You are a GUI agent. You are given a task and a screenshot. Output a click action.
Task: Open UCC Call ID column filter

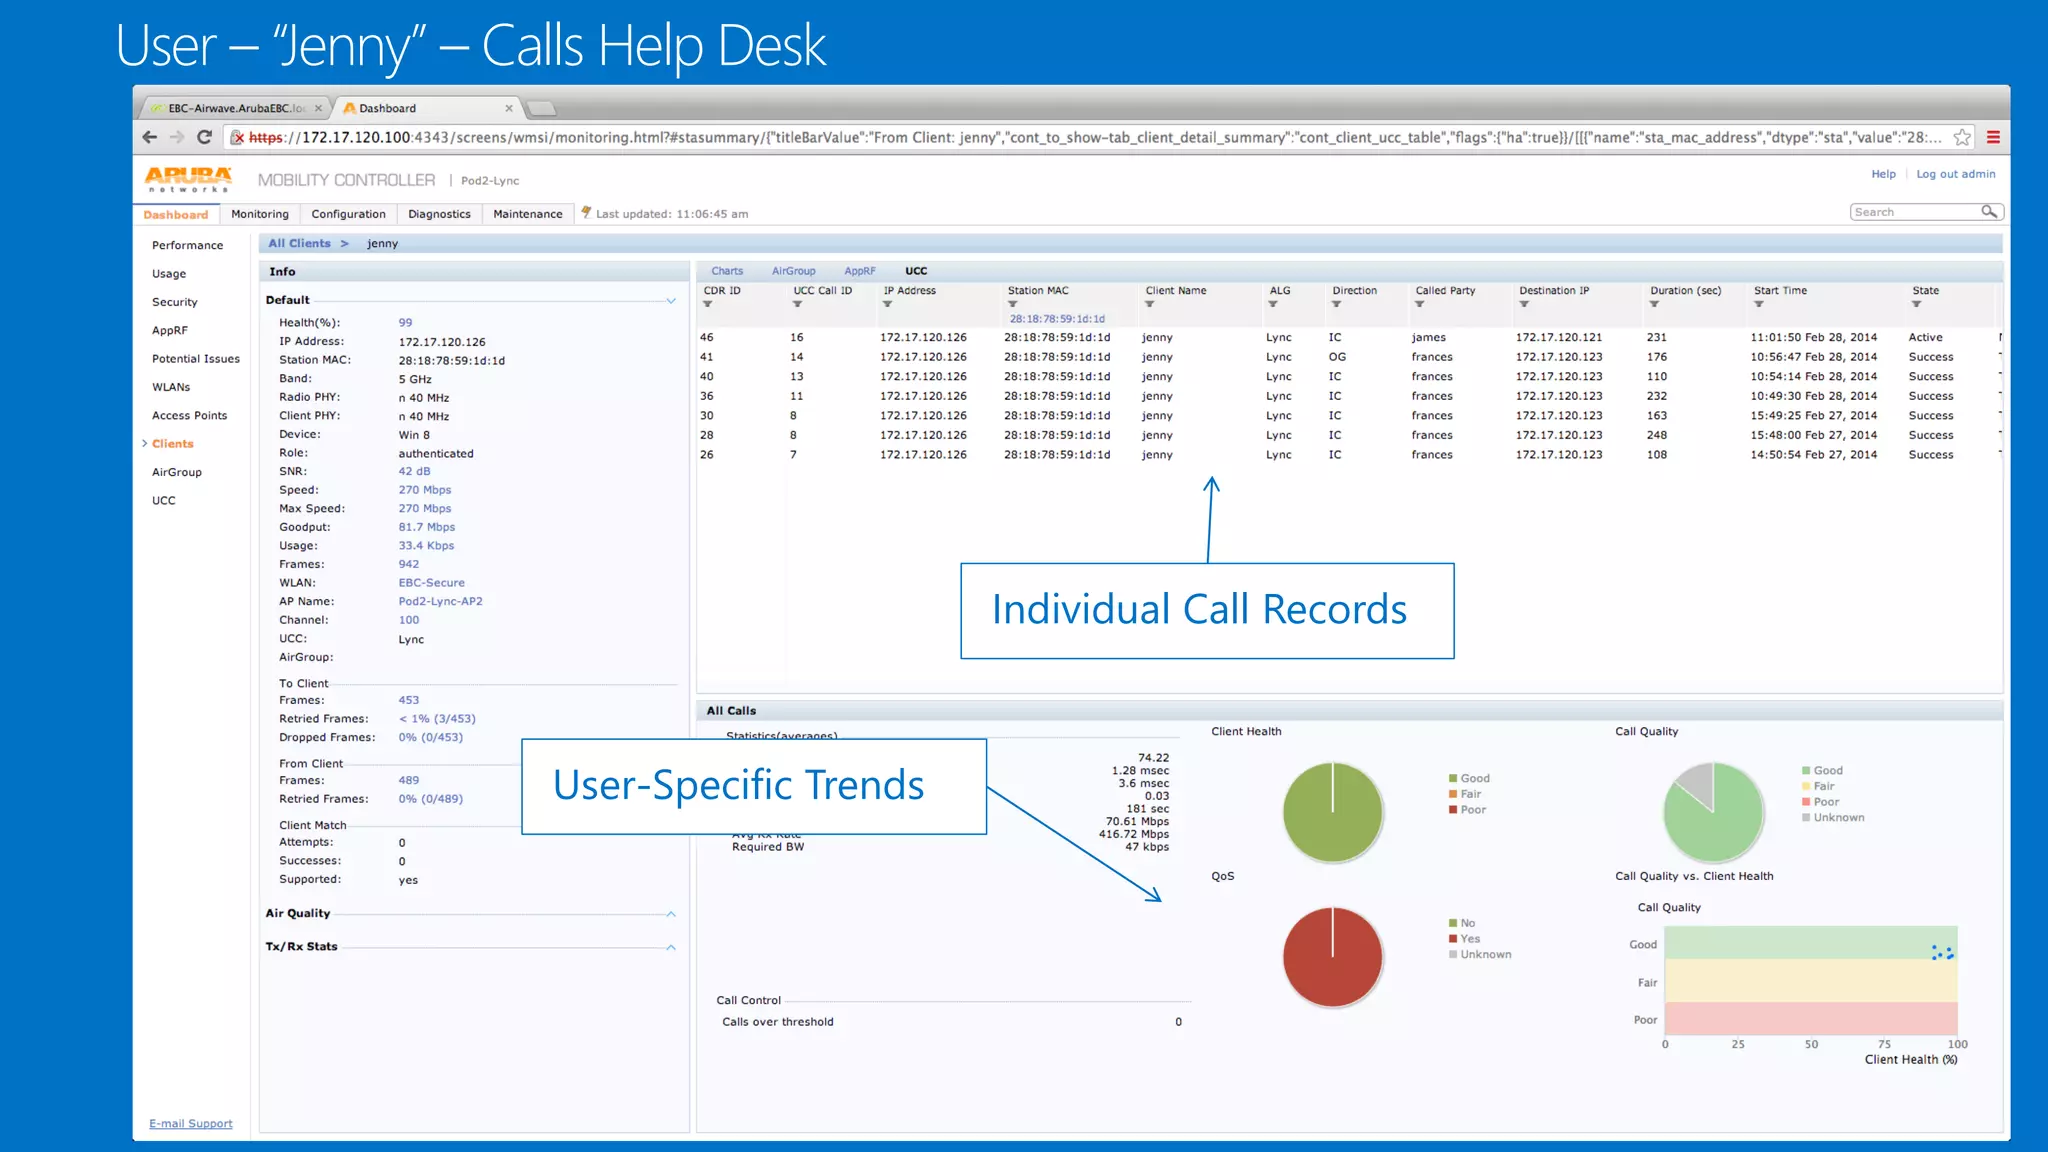pos(797,304)
